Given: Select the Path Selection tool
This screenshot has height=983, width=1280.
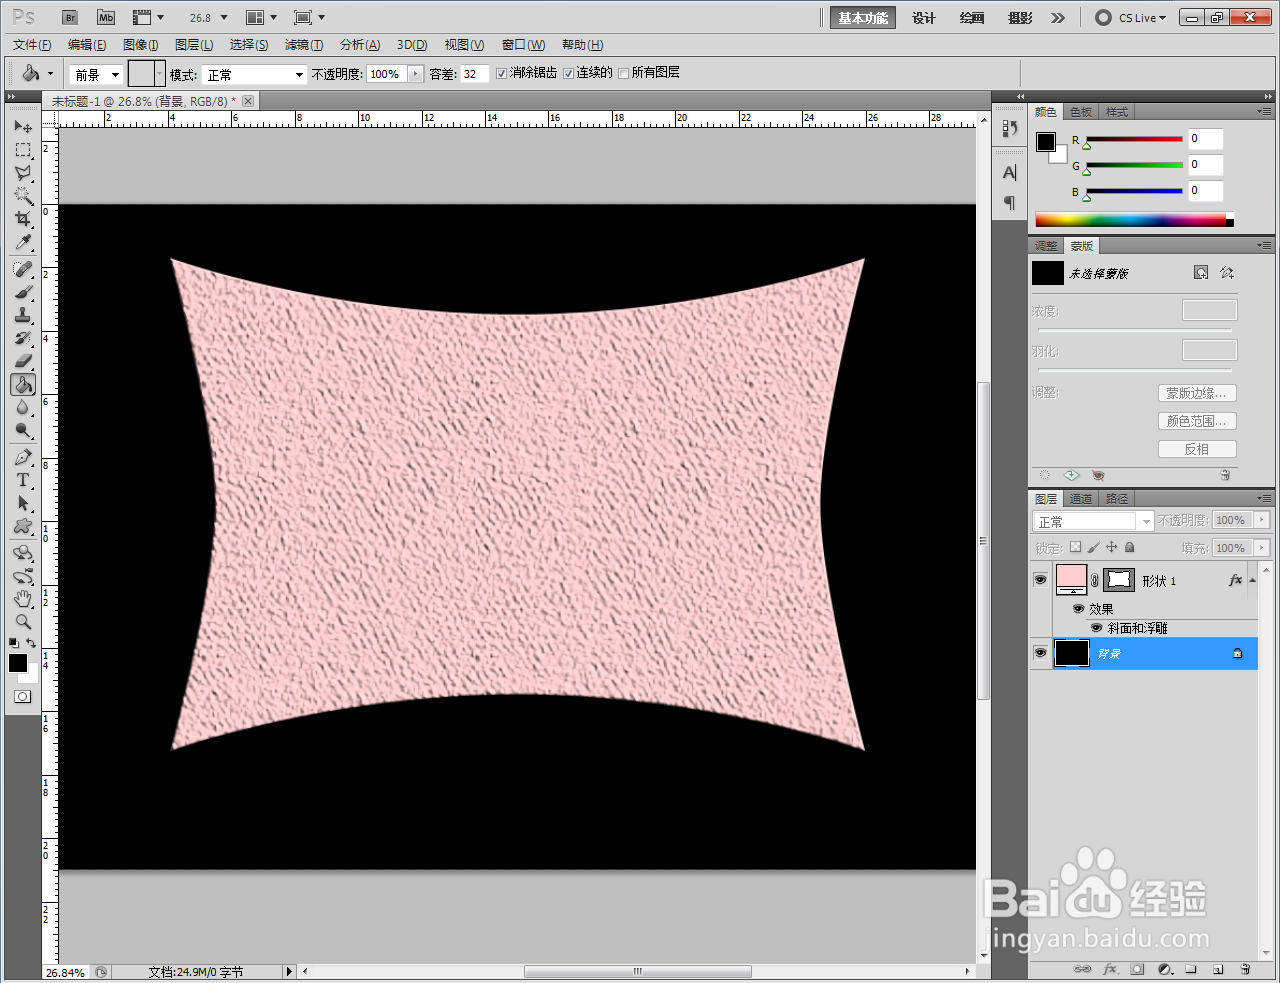Looking at the screenshot, I should tap(23, 504).
